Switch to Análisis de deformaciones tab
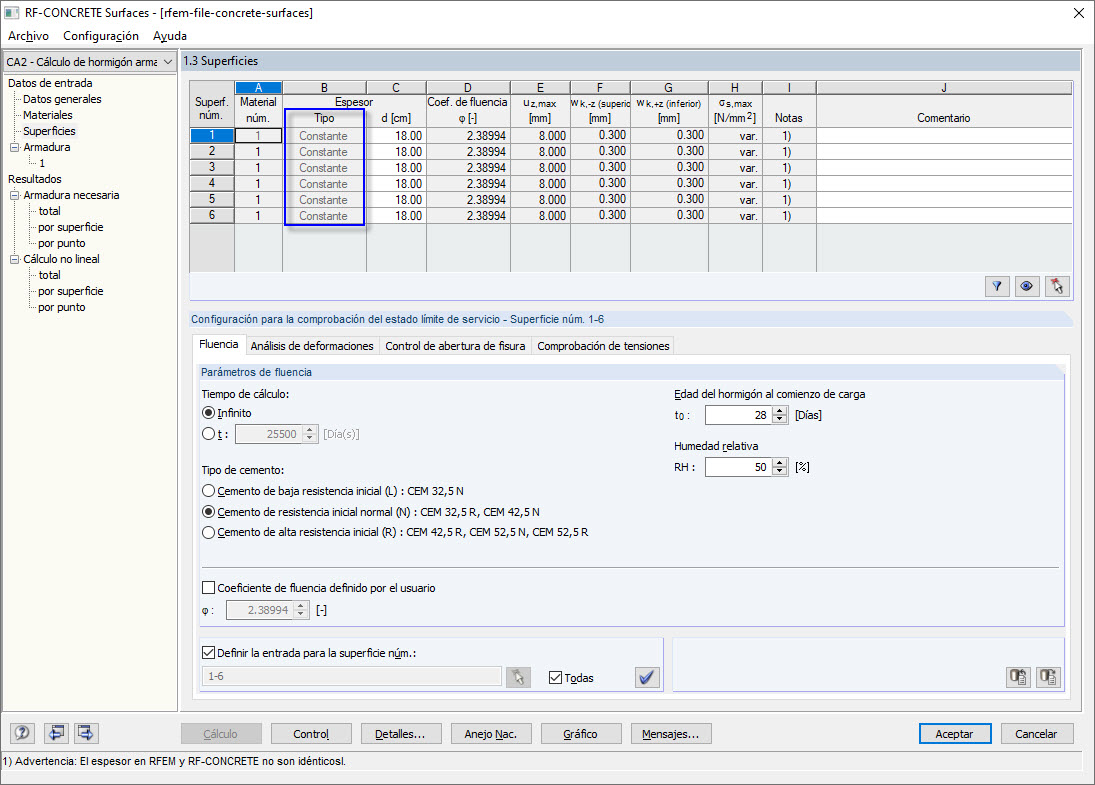 coord(311,346)
